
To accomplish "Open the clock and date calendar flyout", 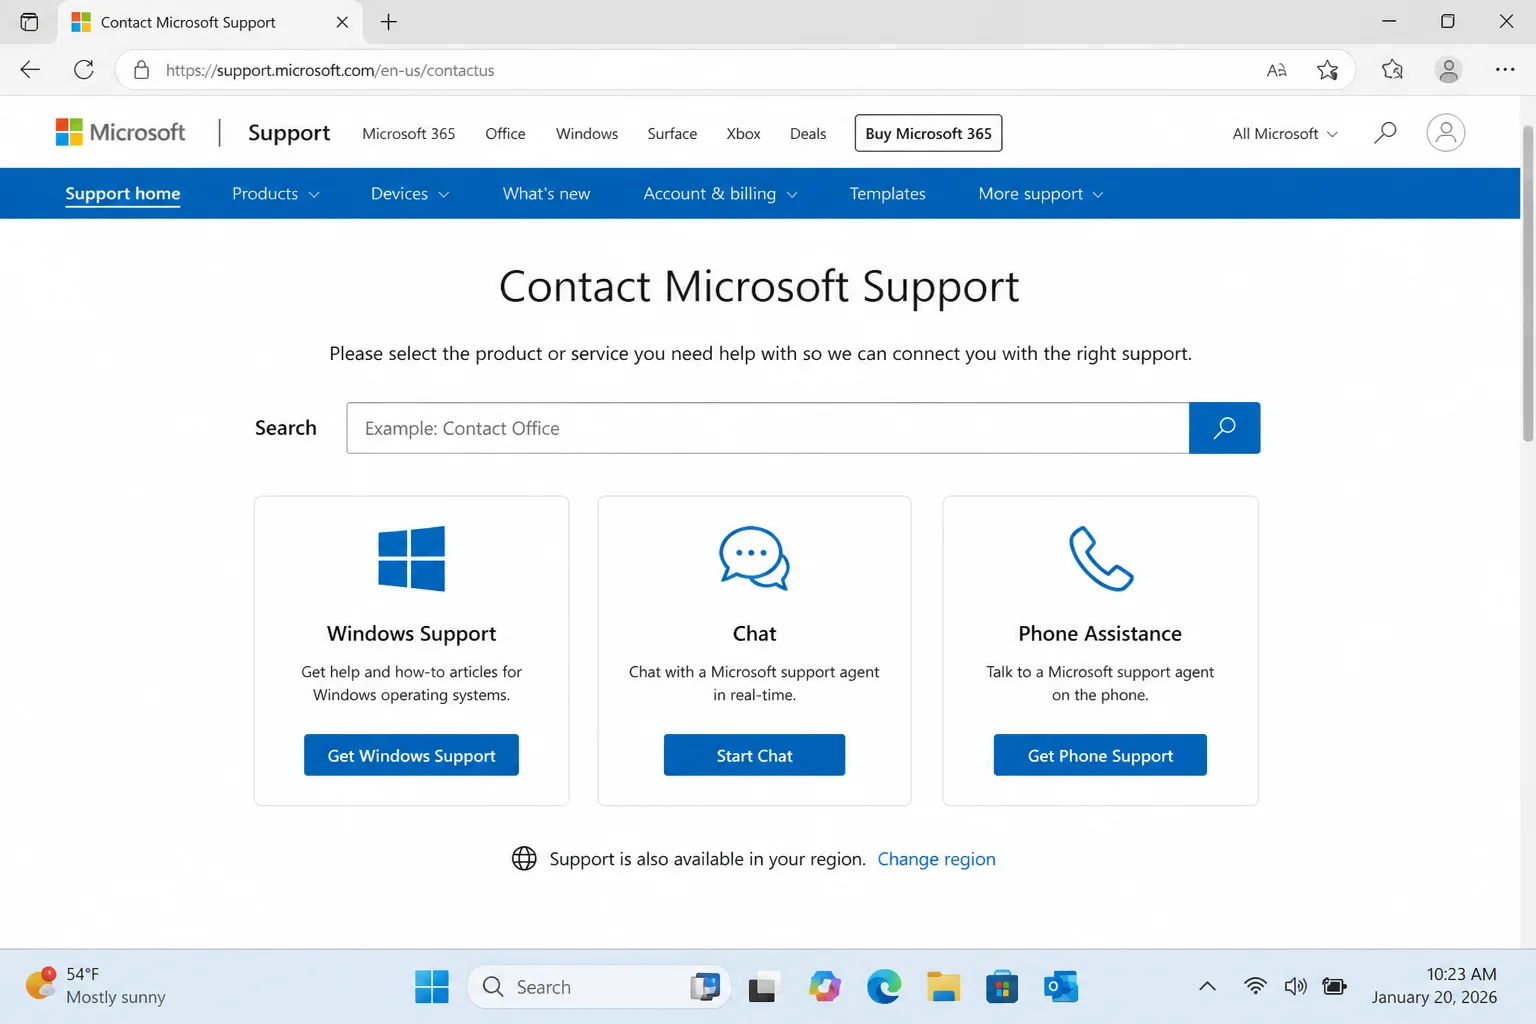I will tap(1434, 986).
